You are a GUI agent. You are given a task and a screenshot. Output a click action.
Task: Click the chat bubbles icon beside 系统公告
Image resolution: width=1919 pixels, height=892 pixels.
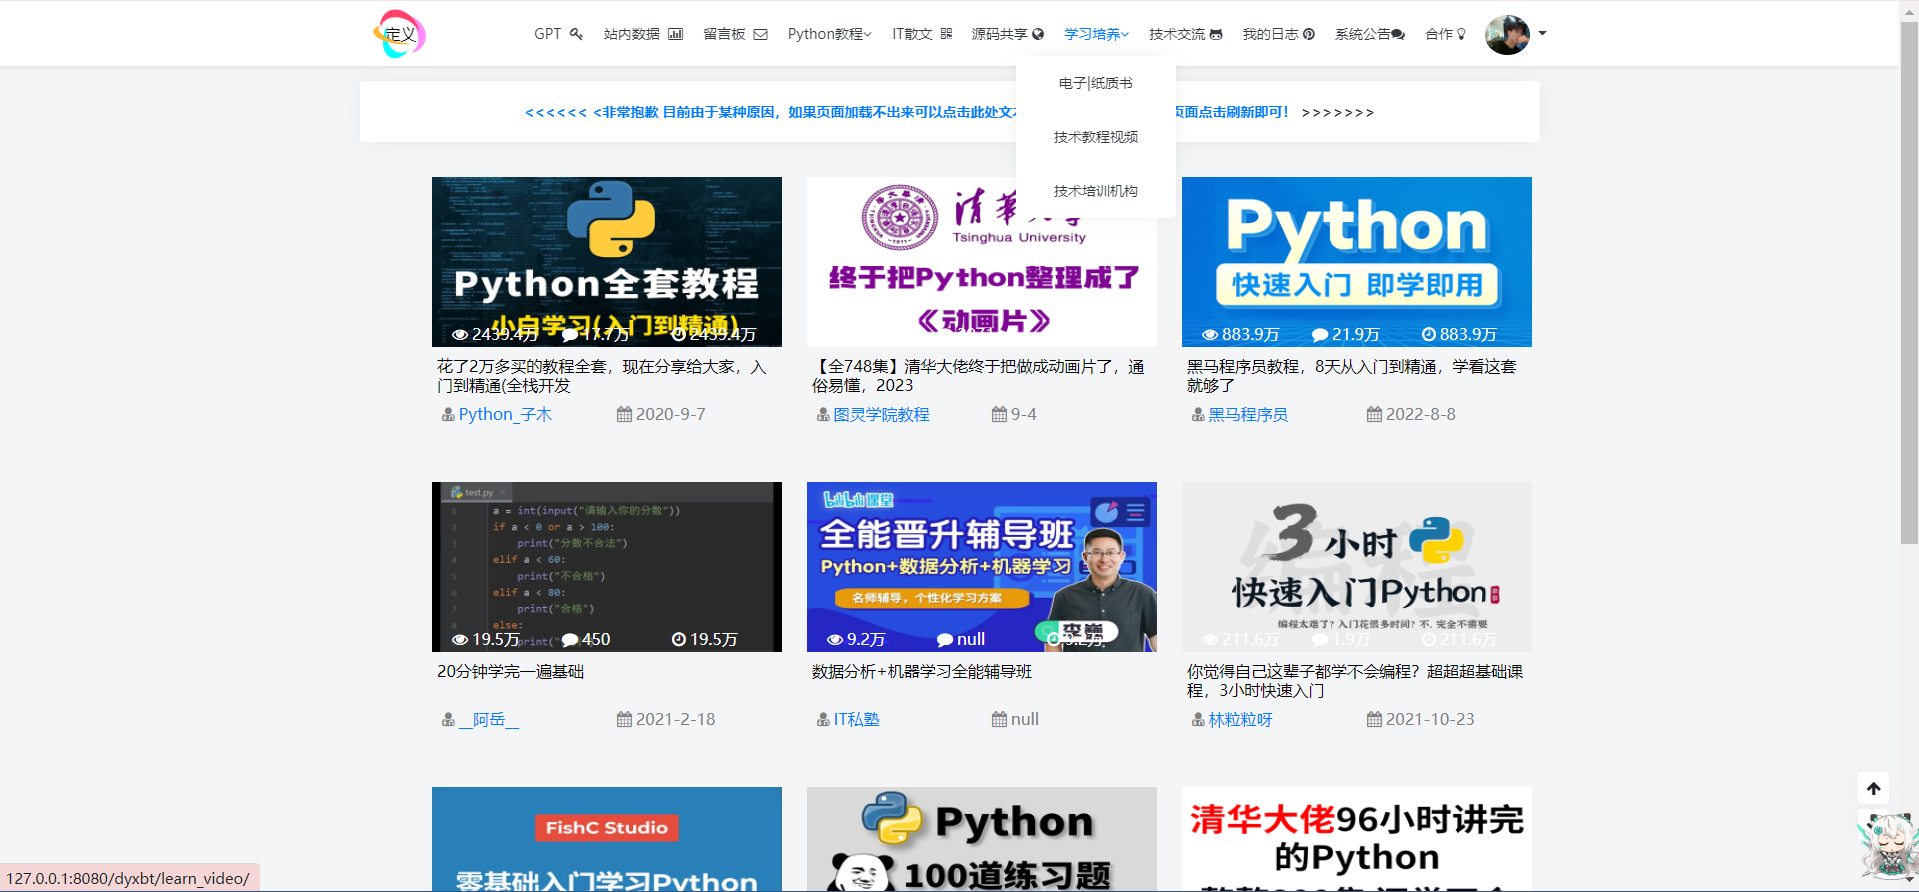1398,34
